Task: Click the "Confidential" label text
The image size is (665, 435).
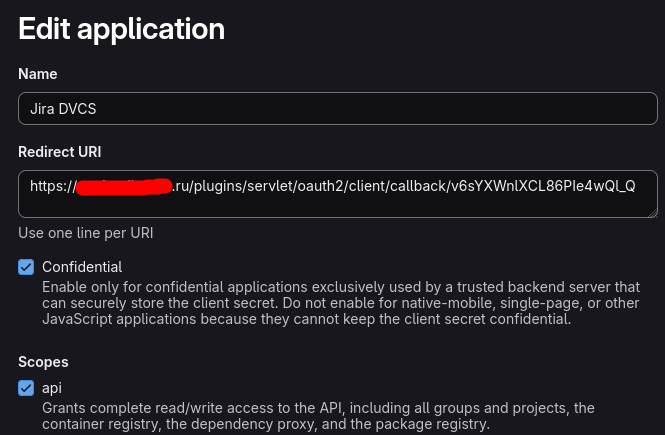Action: [x=82, y=267]
